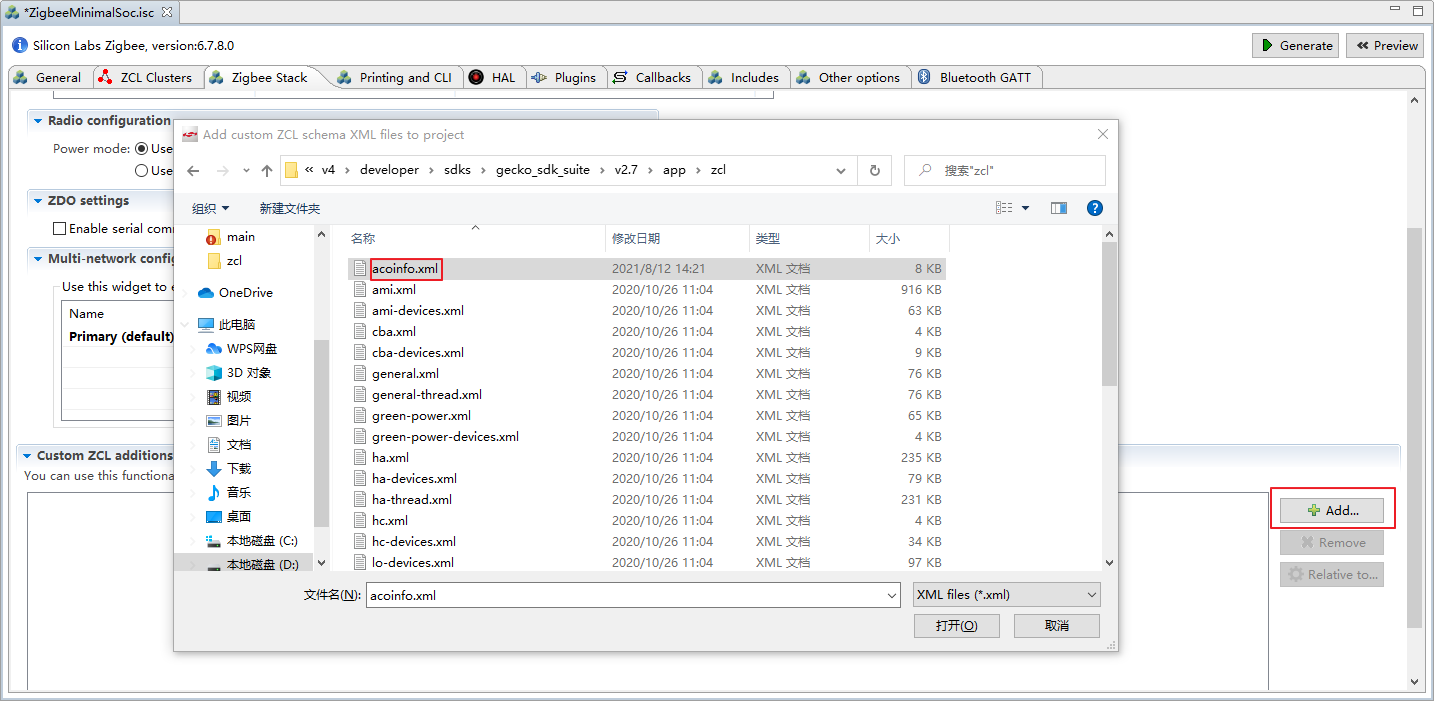Click the help question mark icon
The image size is (1434, 701).
click(1094, 208)
